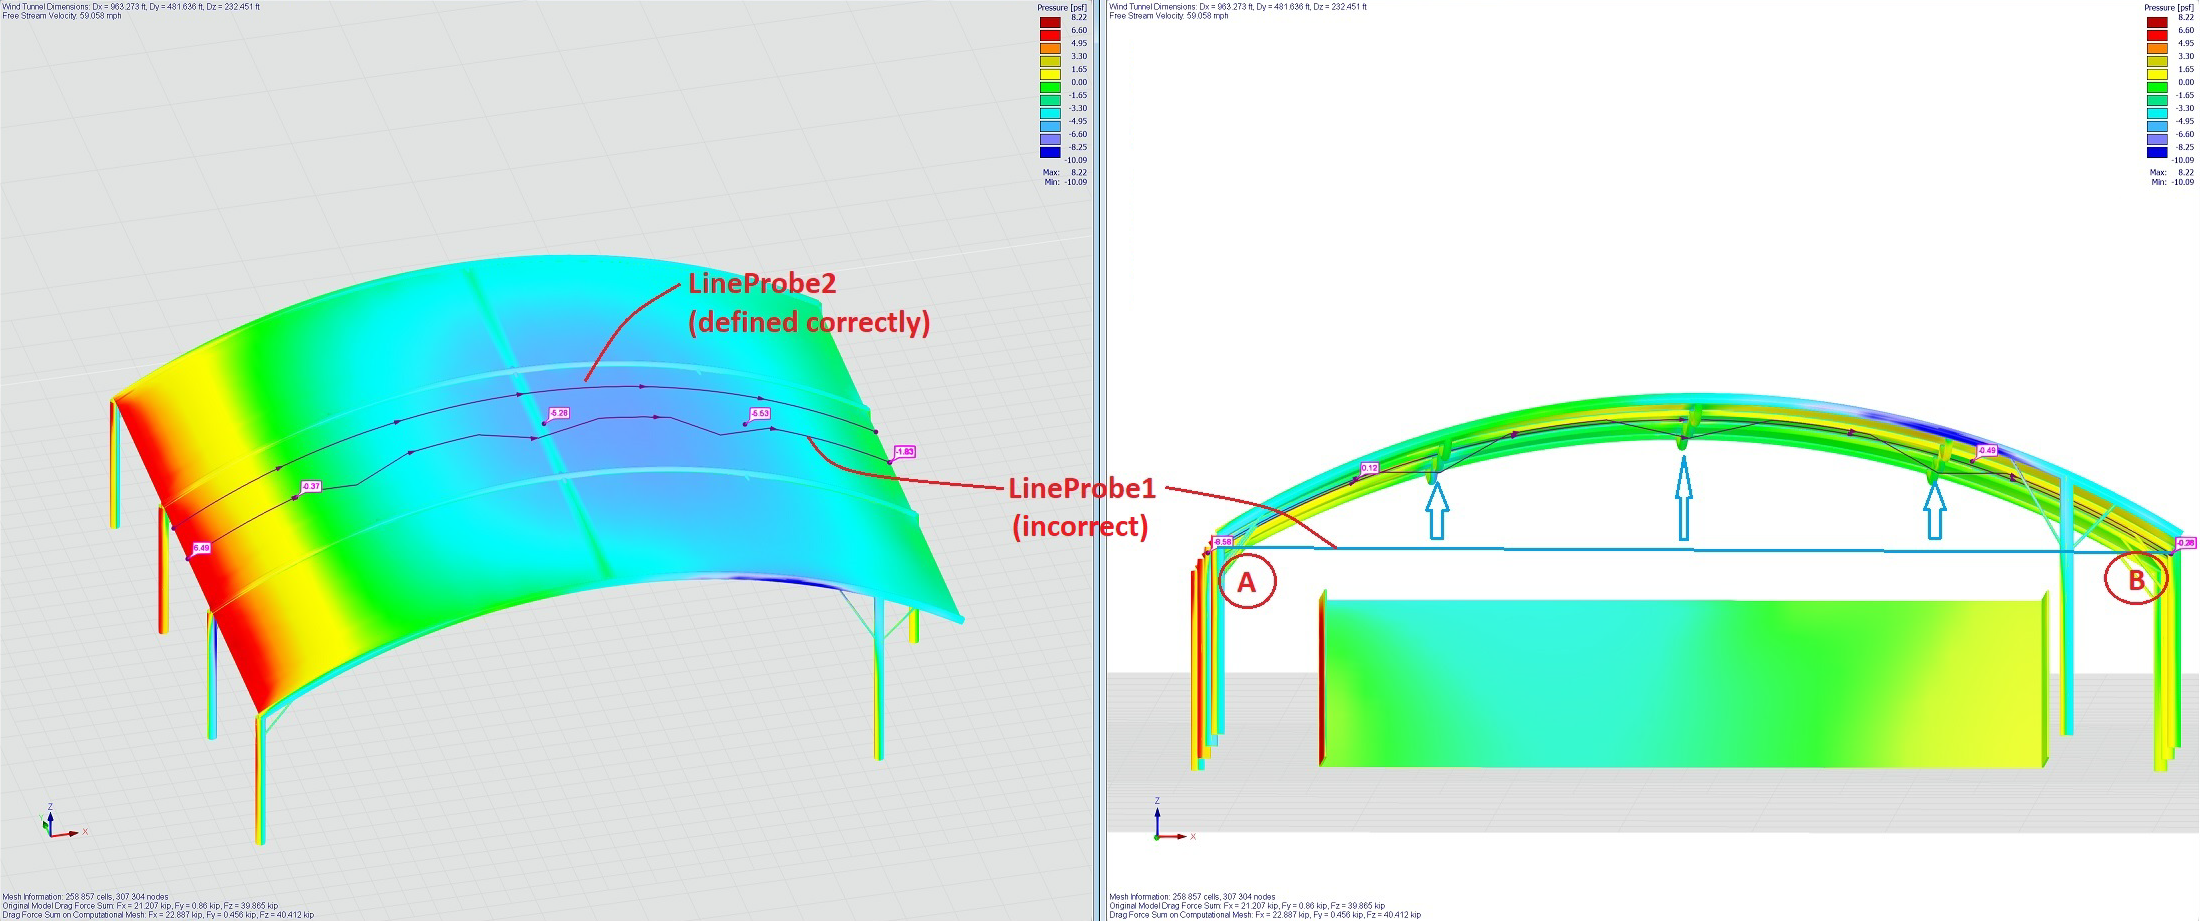Select the yellow 1.65 swatch in right legend
Image resolution: width=2200 pixels, height=921 pixels.
tap(2156, 72)
